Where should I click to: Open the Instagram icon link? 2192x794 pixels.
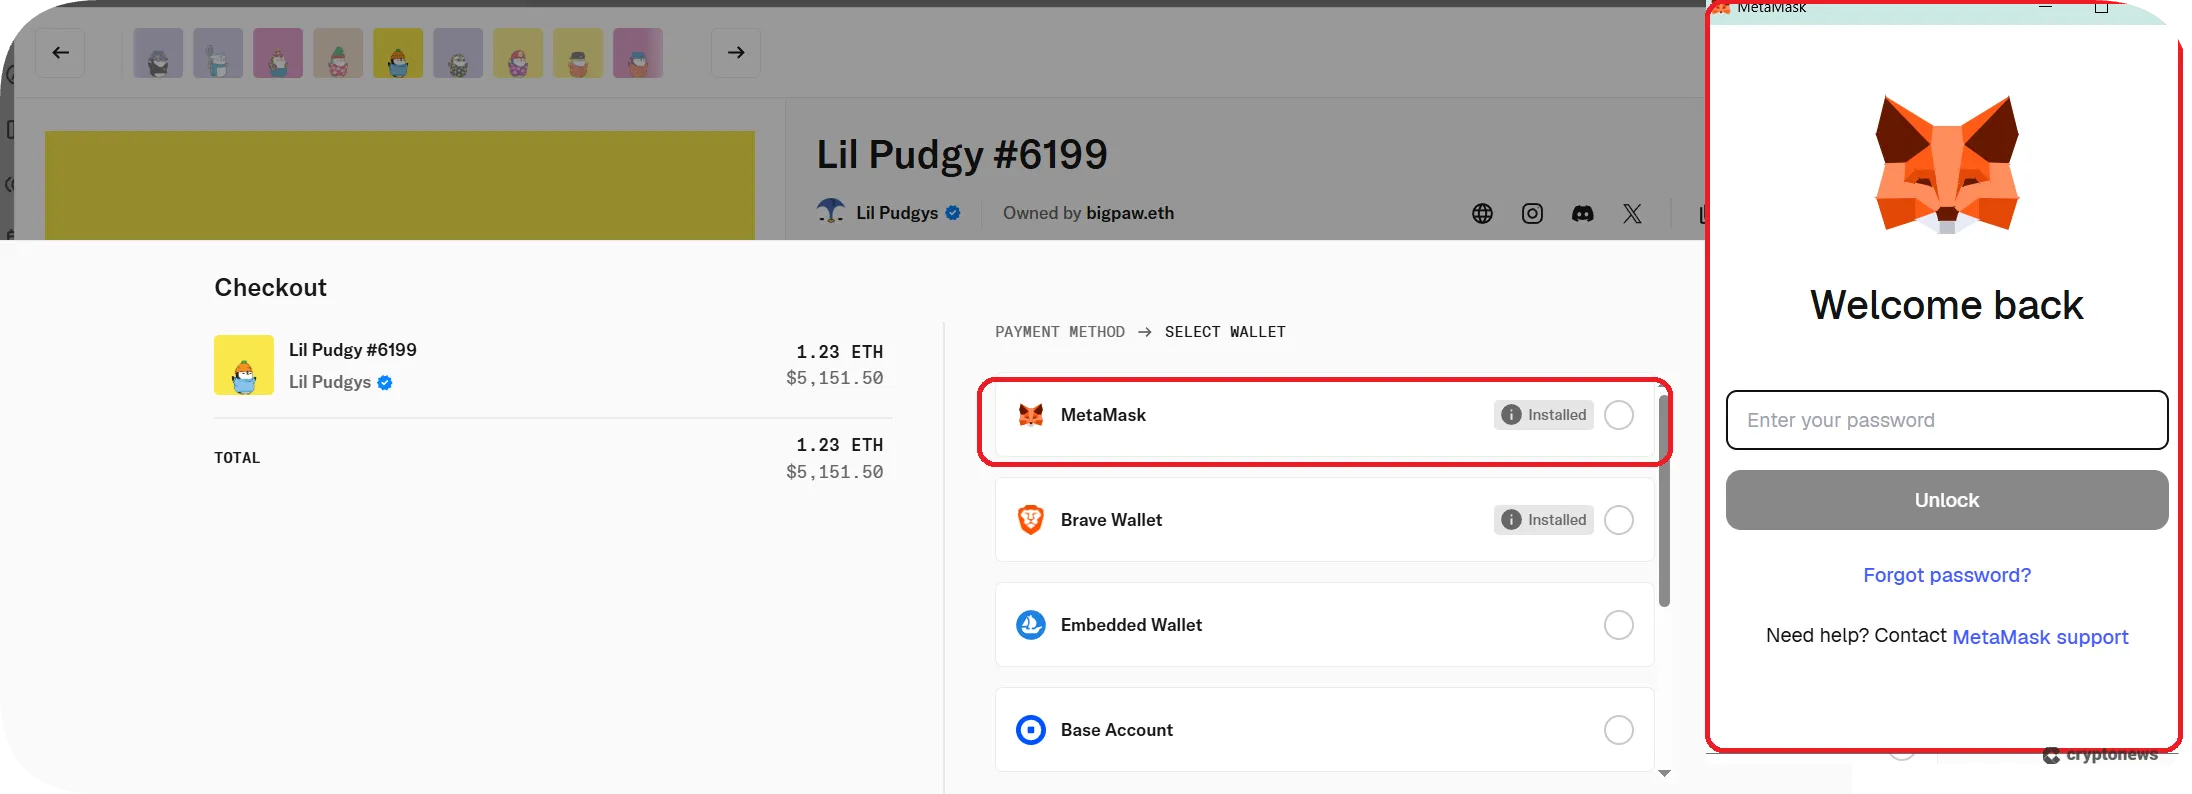(x=1532, y=213)
